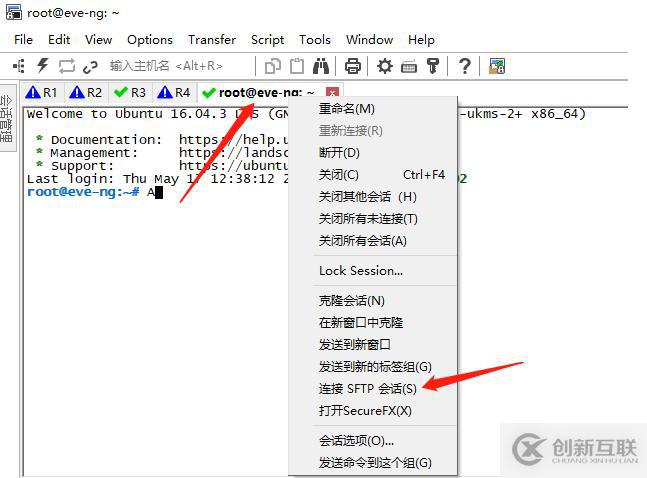Expand the vertical 会话管理 side panel
The width and height of the screenshot is (647, 478).
pyautogui.click(x=7, y=118)
